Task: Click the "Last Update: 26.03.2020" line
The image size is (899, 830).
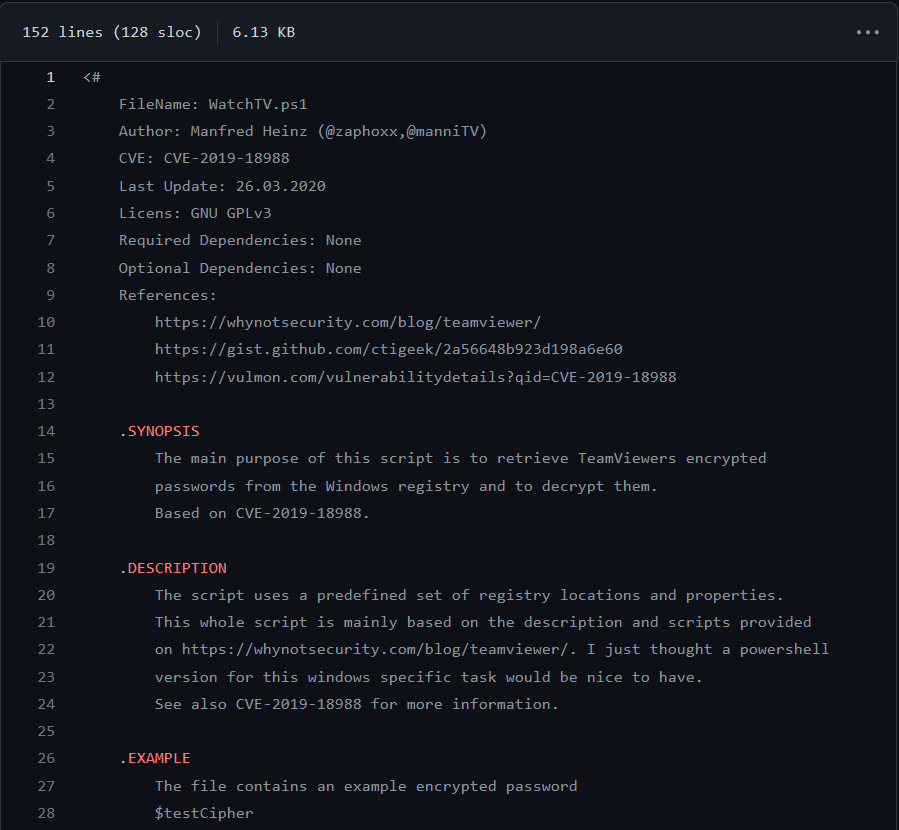Action: 222,186
